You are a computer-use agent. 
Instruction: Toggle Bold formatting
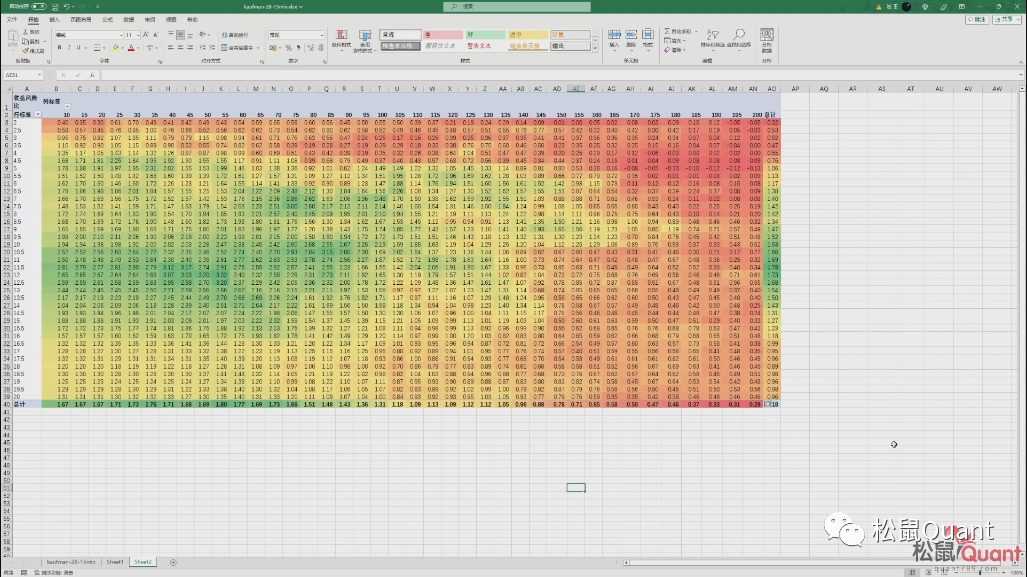pos(60,48)
